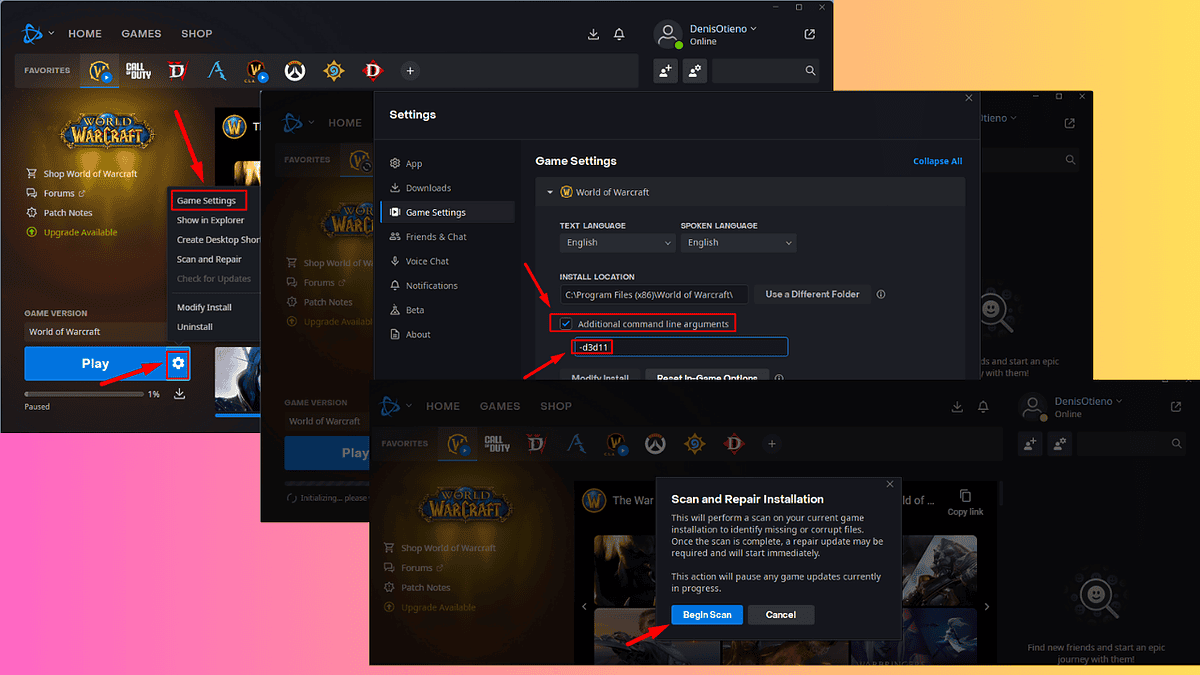
Task: Open game options gear next to Play button
Action: 176,363
